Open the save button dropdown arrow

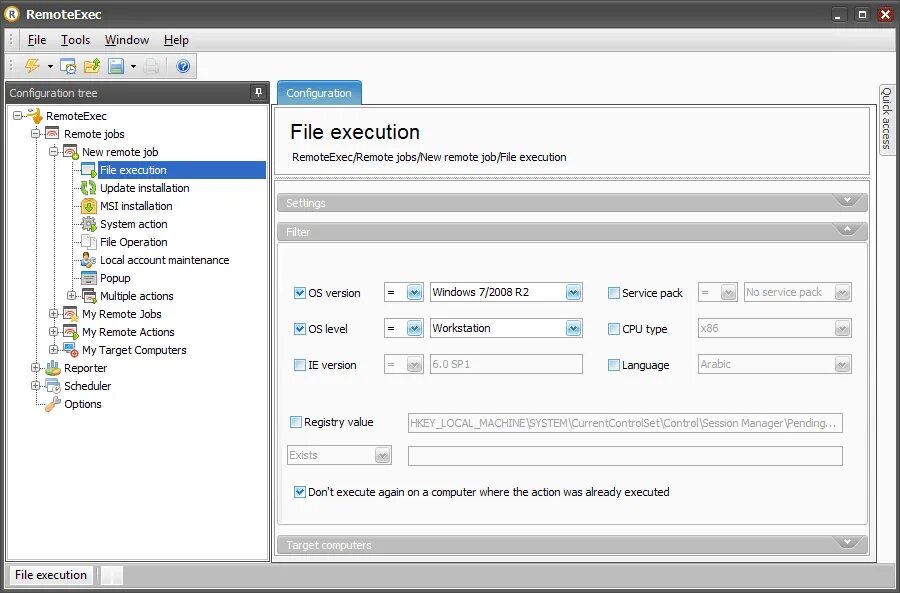(133, 67)
